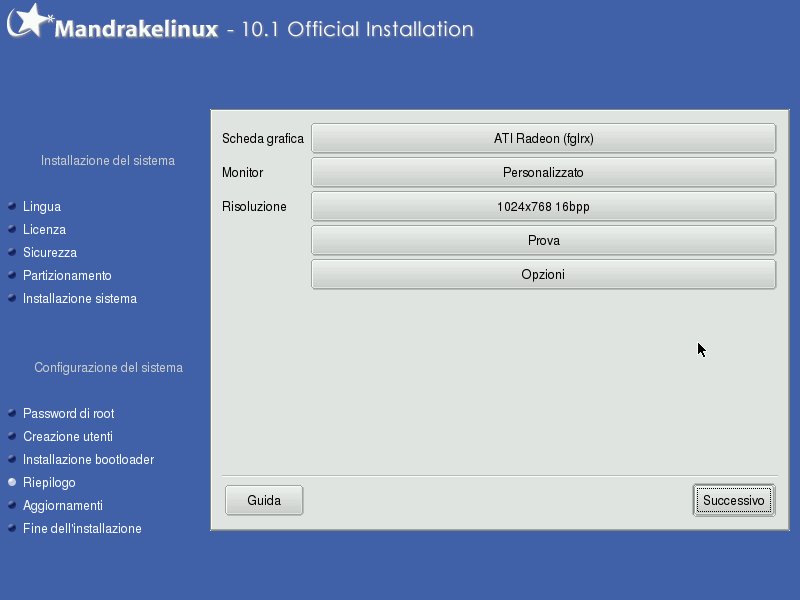
Task: Click the bullet next to Partizionamento
Action: pos(12,275)
